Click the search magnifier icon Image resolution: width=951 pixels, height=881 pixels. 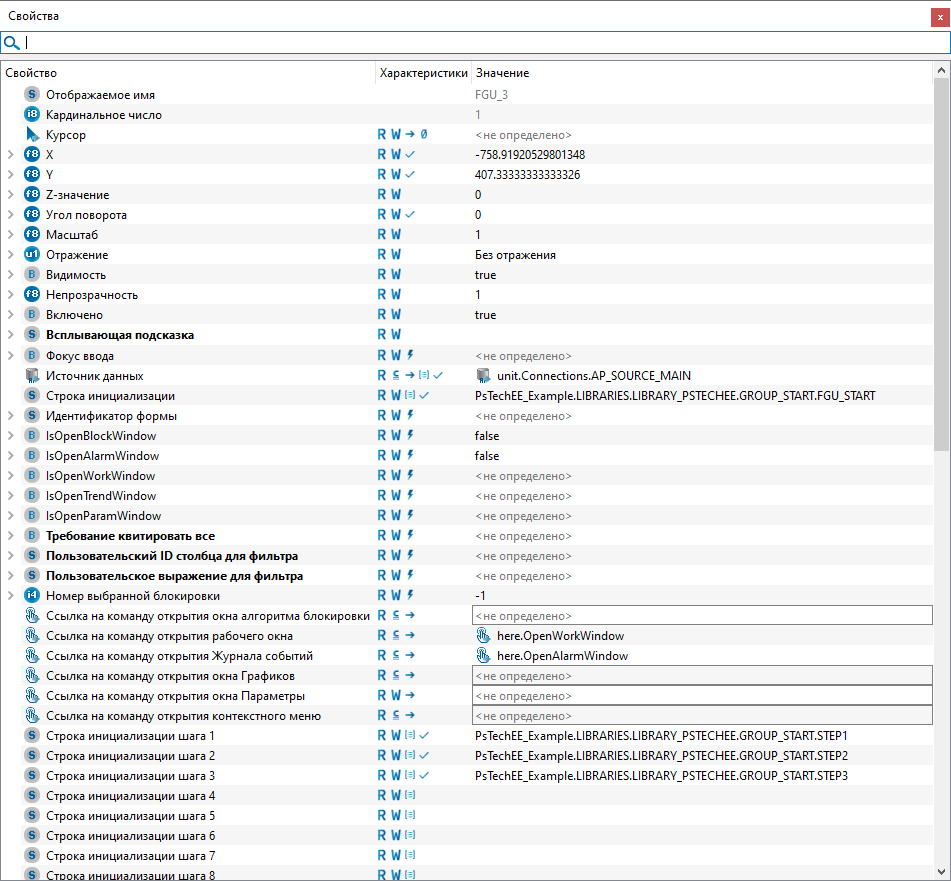pos(12,43)
